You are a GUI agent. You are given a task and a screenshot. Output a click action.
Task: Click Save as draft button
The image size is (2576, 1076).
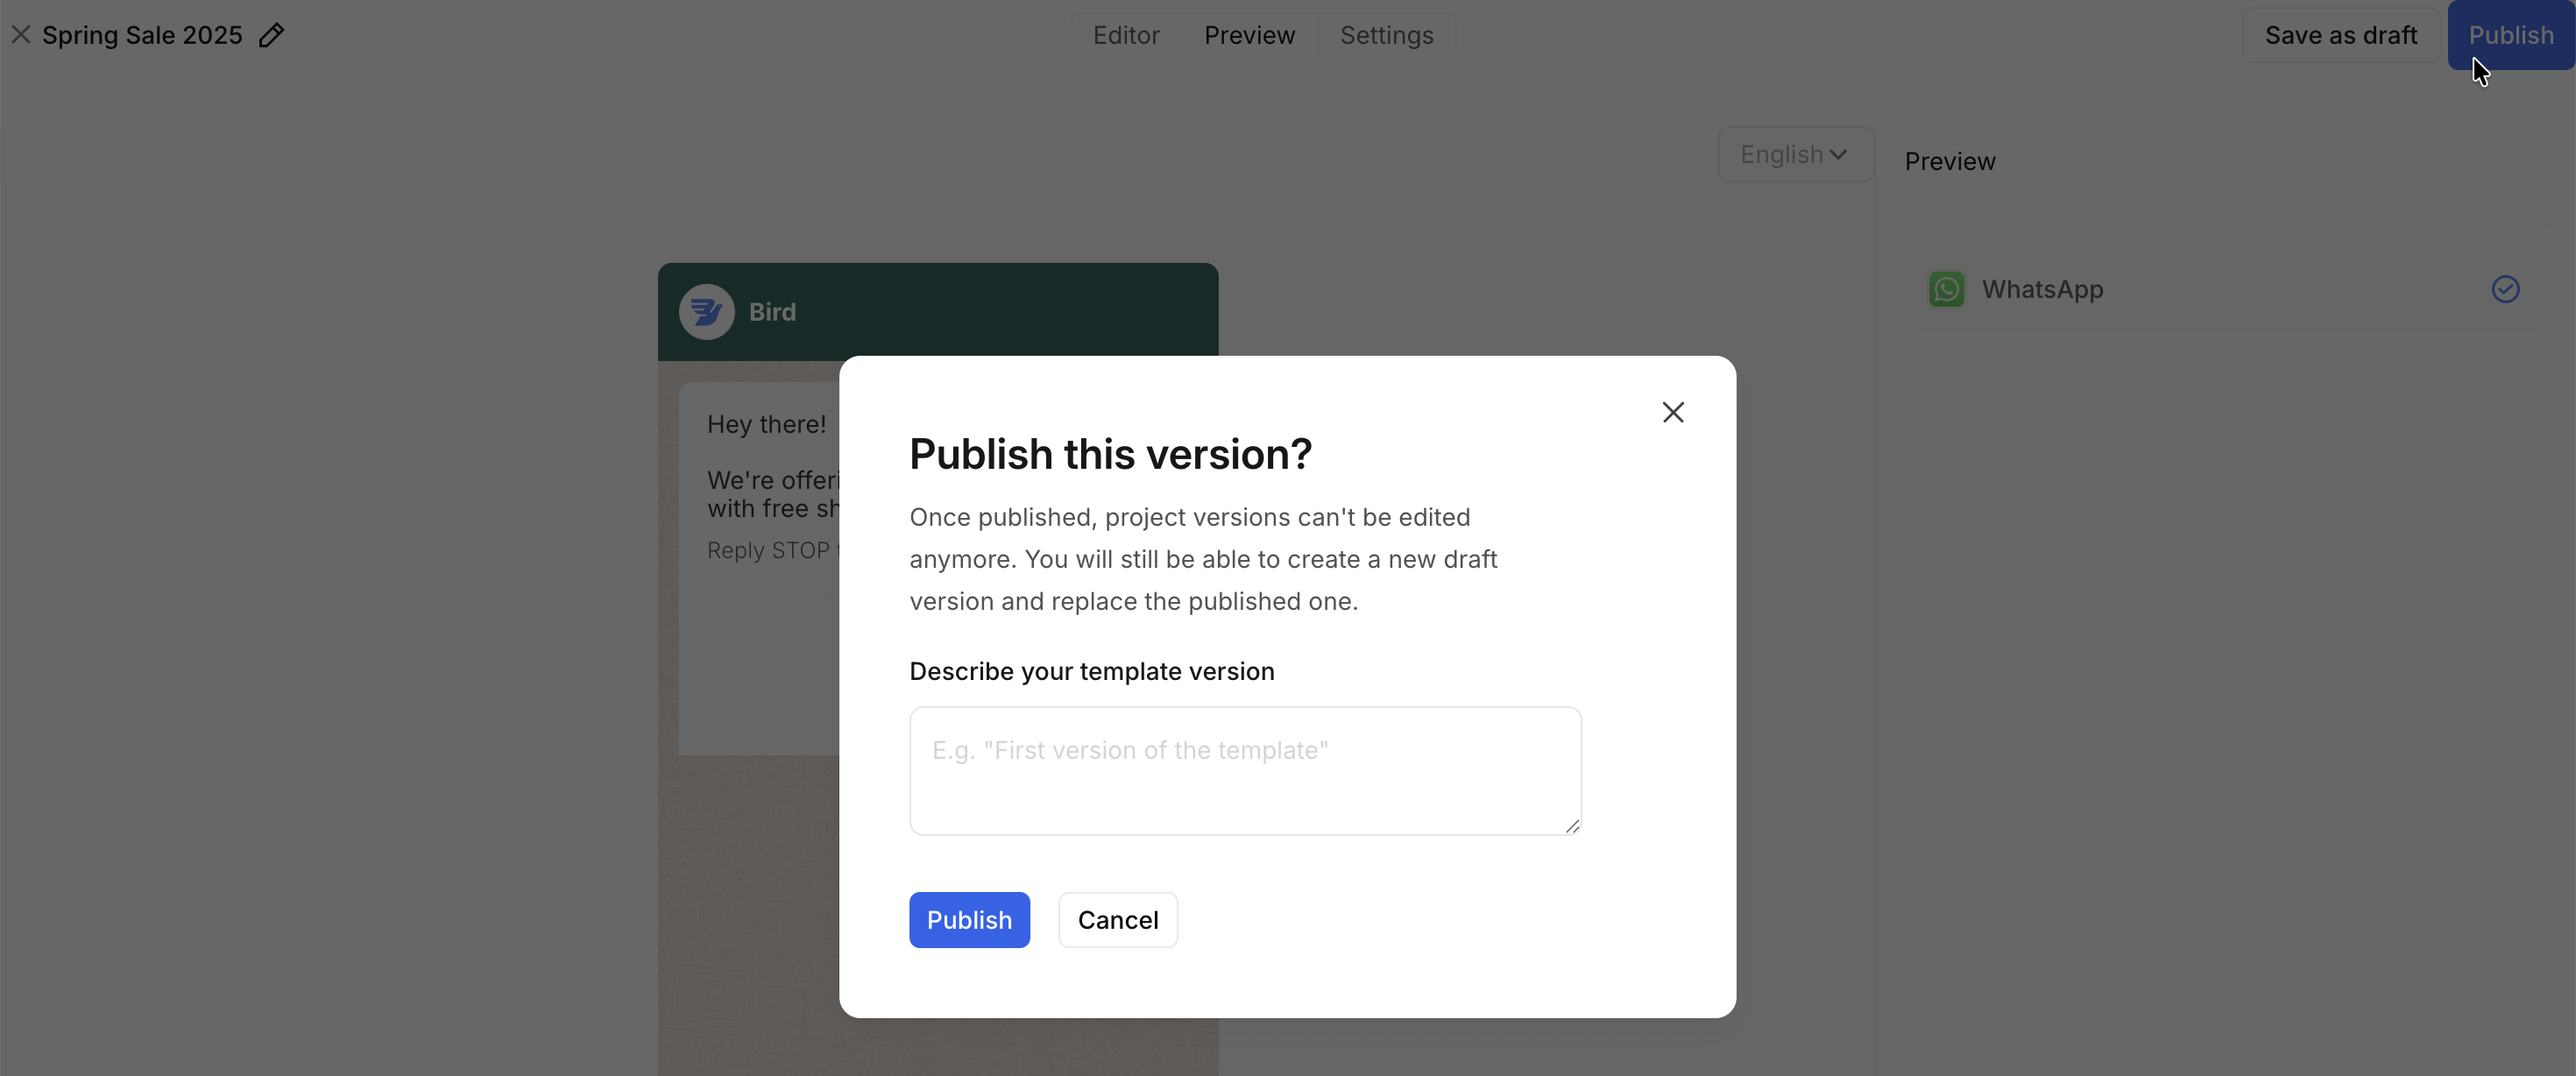click(x=2340, y=35)
